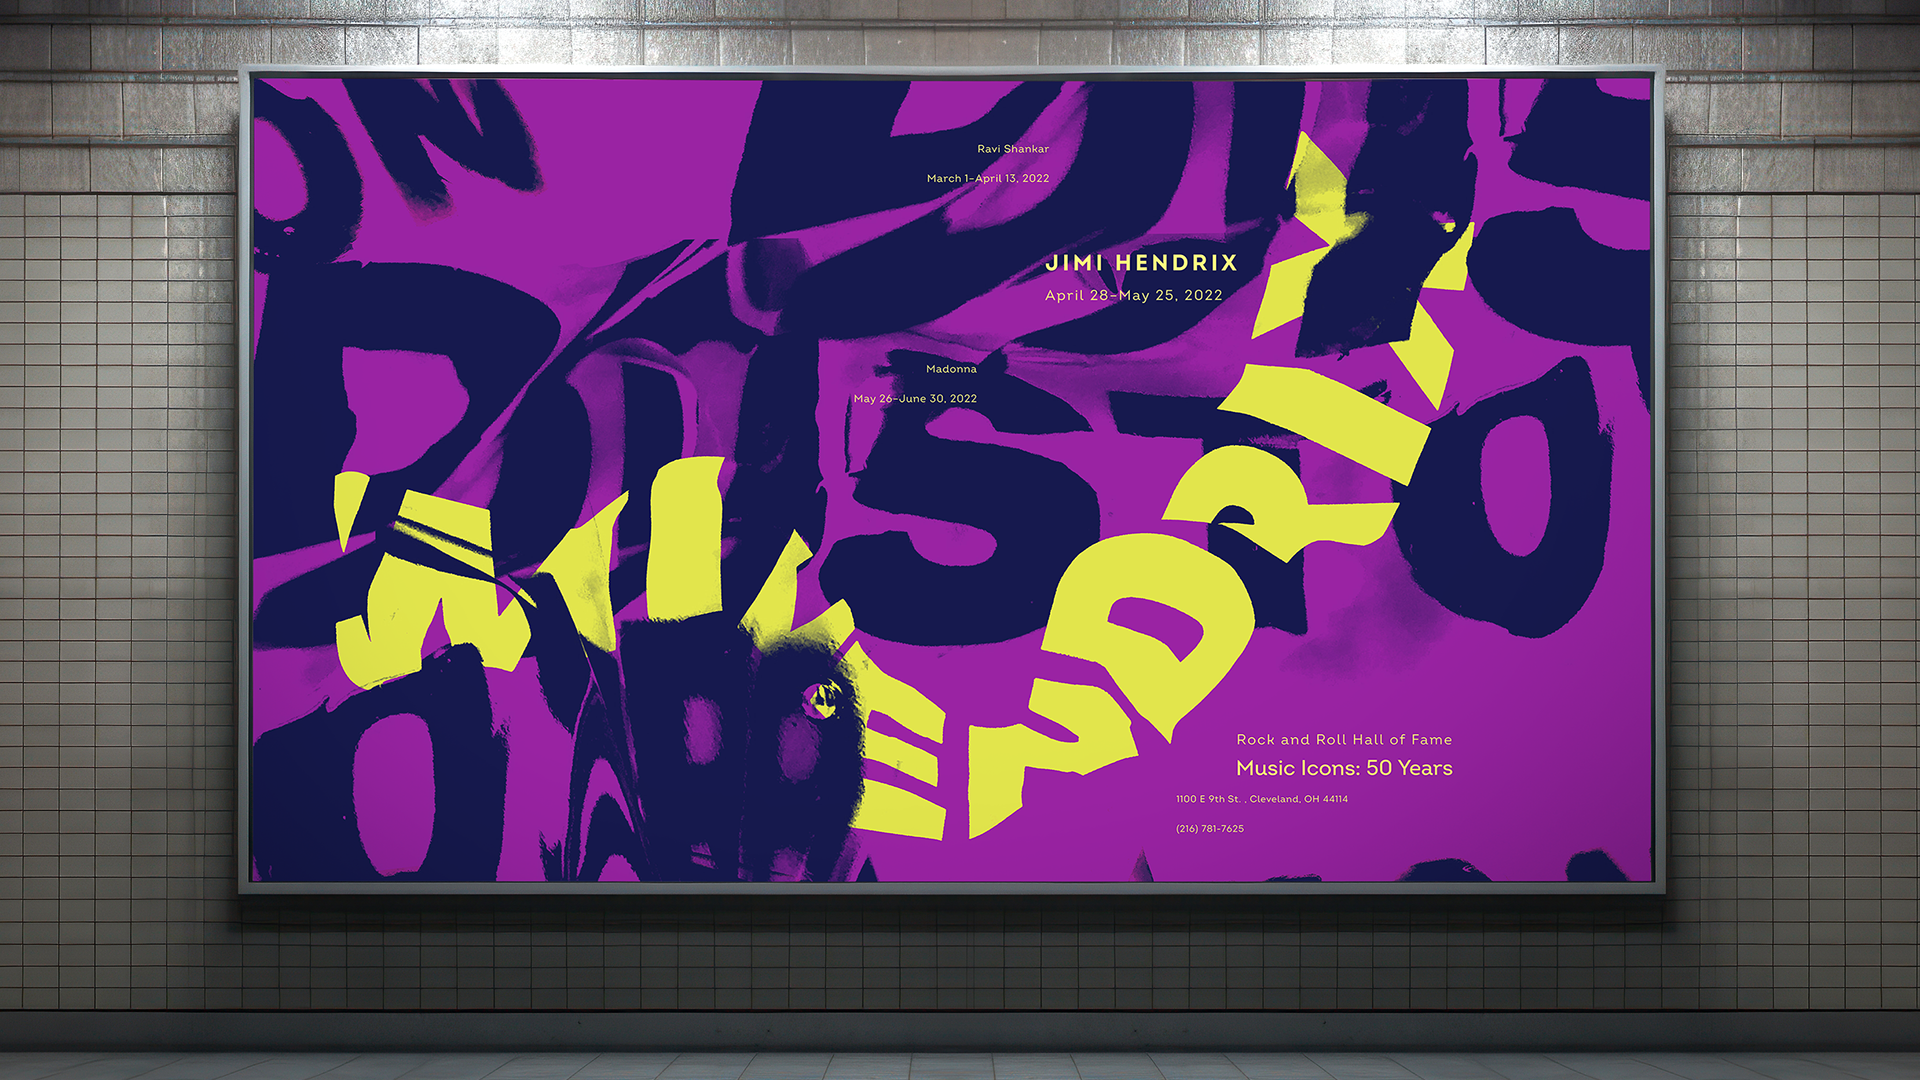Click the 'Music Icons: 50 Years' title
This screenshot has height=1080, width=1920.
pyautogui.click(x=1344, y=768)
